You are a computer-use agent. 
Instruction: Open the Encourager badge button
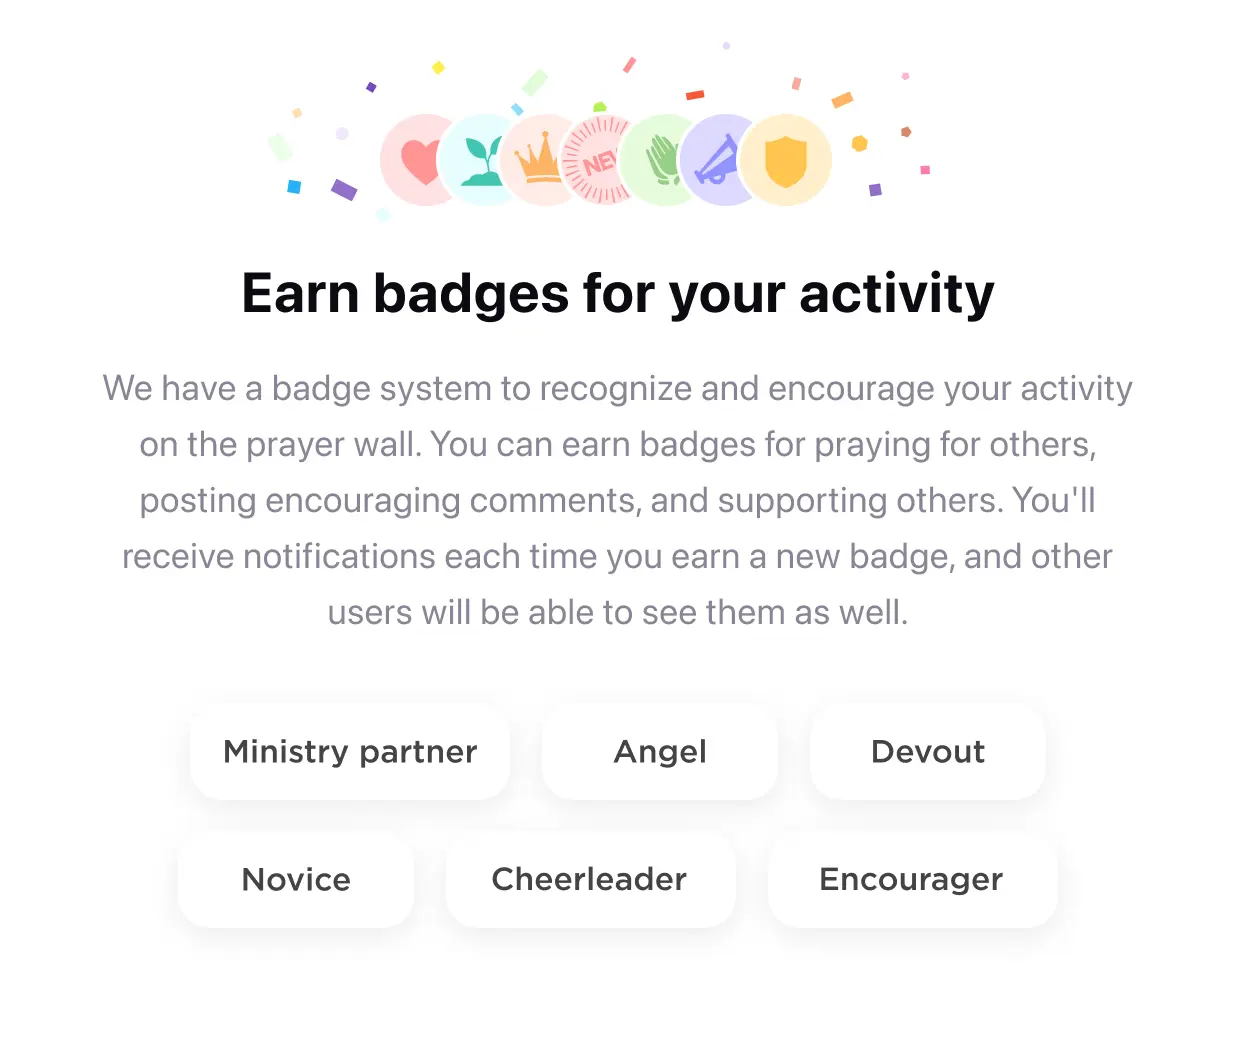912,879
